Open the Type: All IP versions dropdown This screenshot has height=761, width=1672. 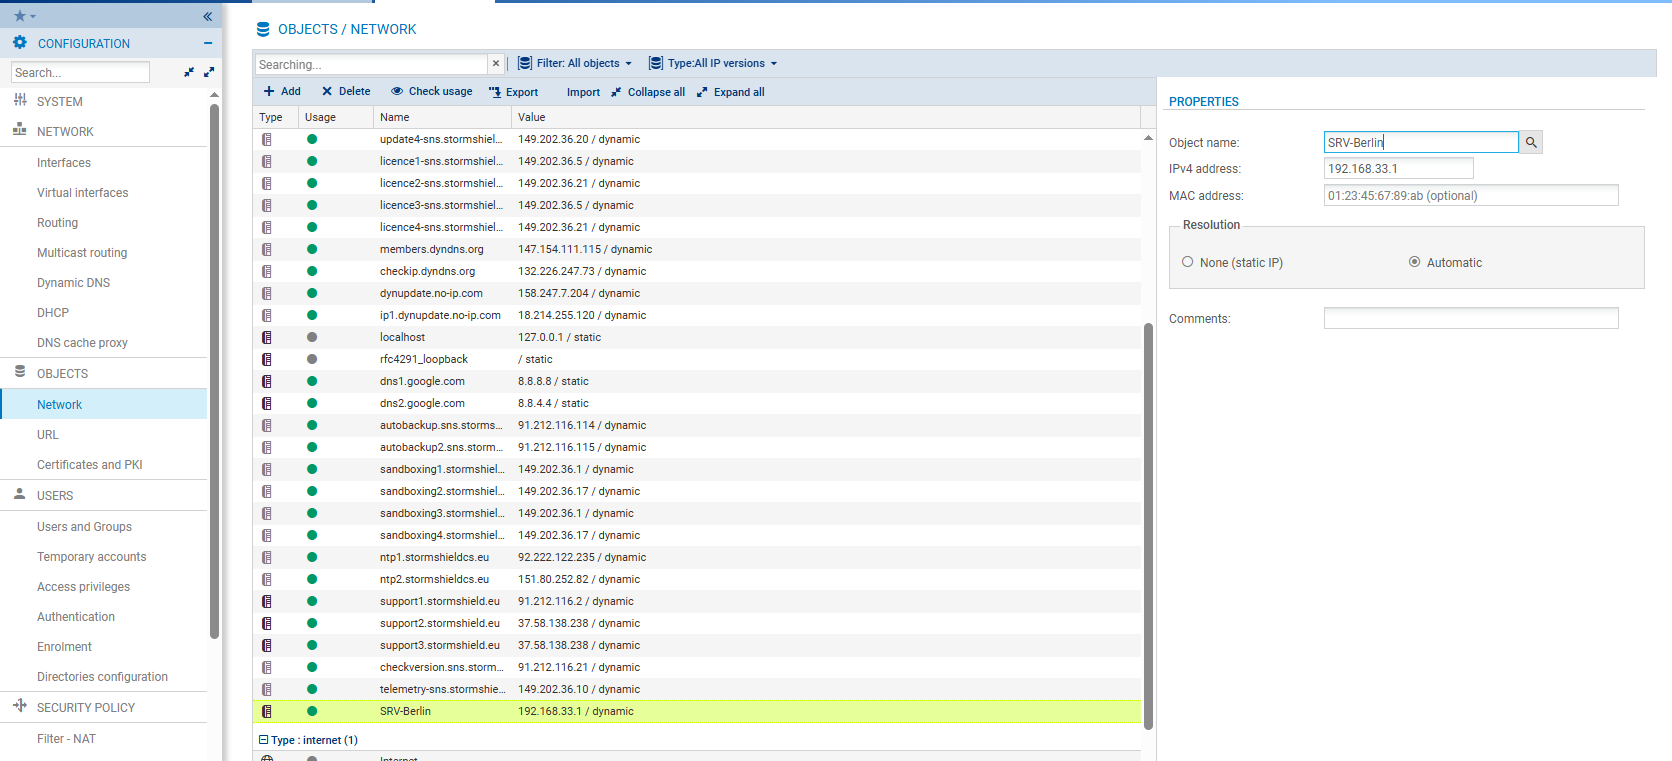point(713,63)
